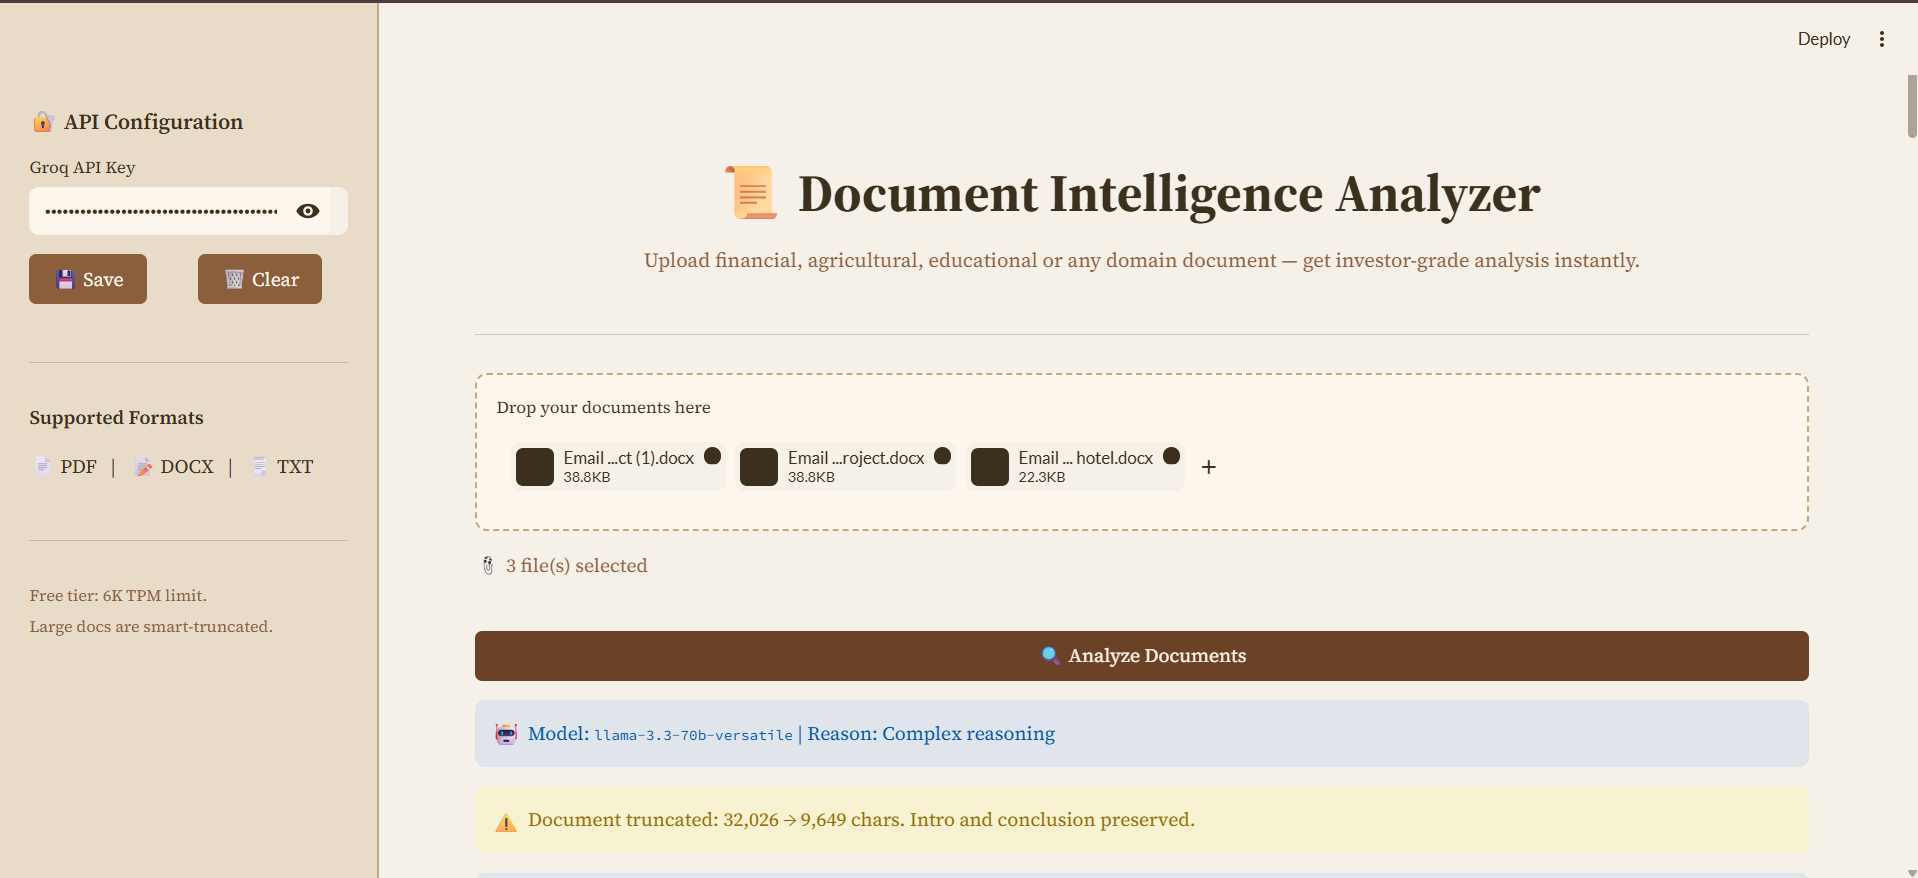The image size is (1918, 878).
Task: Remove the Email ... hotel.docx file
Action: pos(1171,456)
